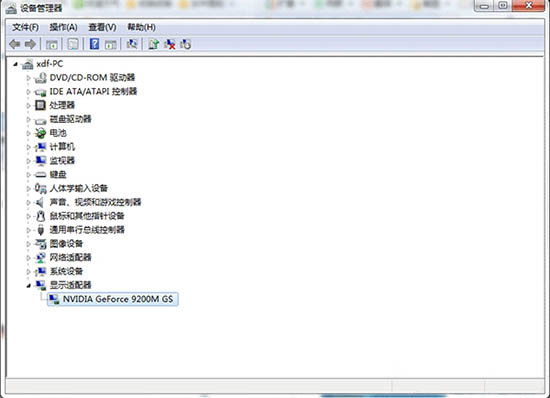This screenshot has width=550, height=398.
Task: Click the Show/hide console tree icon
Action: (52, 44)
